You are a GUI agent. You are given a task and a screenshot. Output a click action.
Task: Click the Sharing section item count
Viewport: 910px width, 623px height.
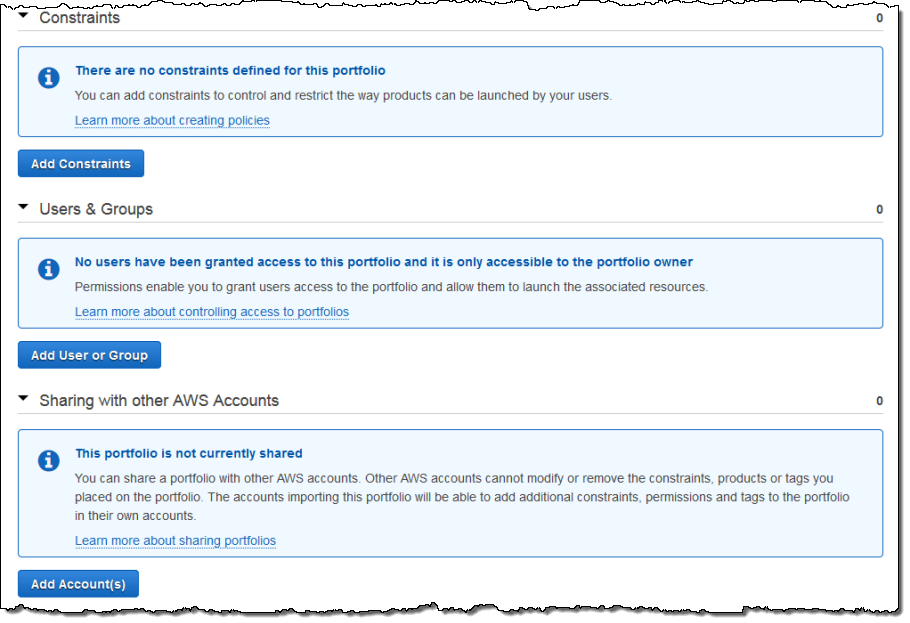pos(879,401)
